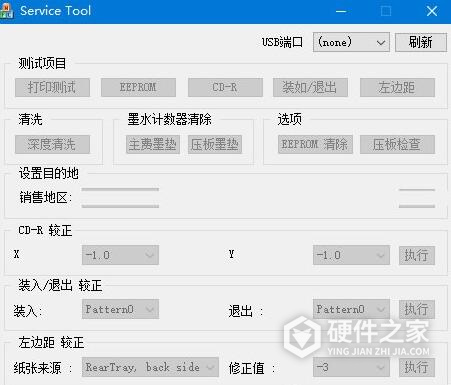
Task: Click the EEPROM test button
Action: pyautogui.click(x=138, y=87)
